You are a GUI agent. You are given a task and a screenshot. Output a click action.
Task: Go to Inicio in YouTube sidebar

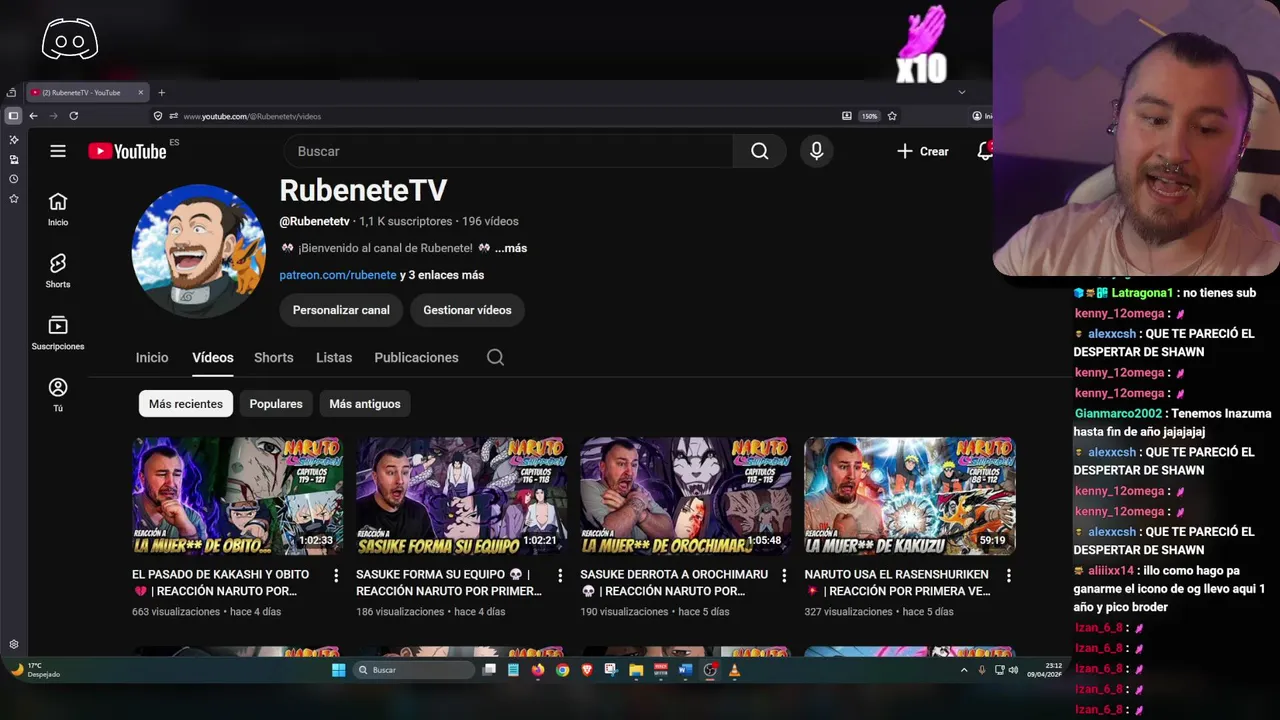pos(58,209)
